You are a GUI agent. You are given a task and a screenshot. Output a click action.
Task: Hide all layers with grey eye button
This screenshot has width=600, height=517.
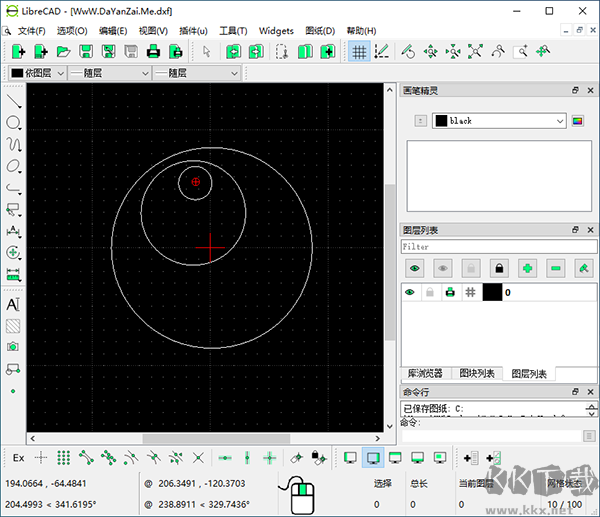443,268
